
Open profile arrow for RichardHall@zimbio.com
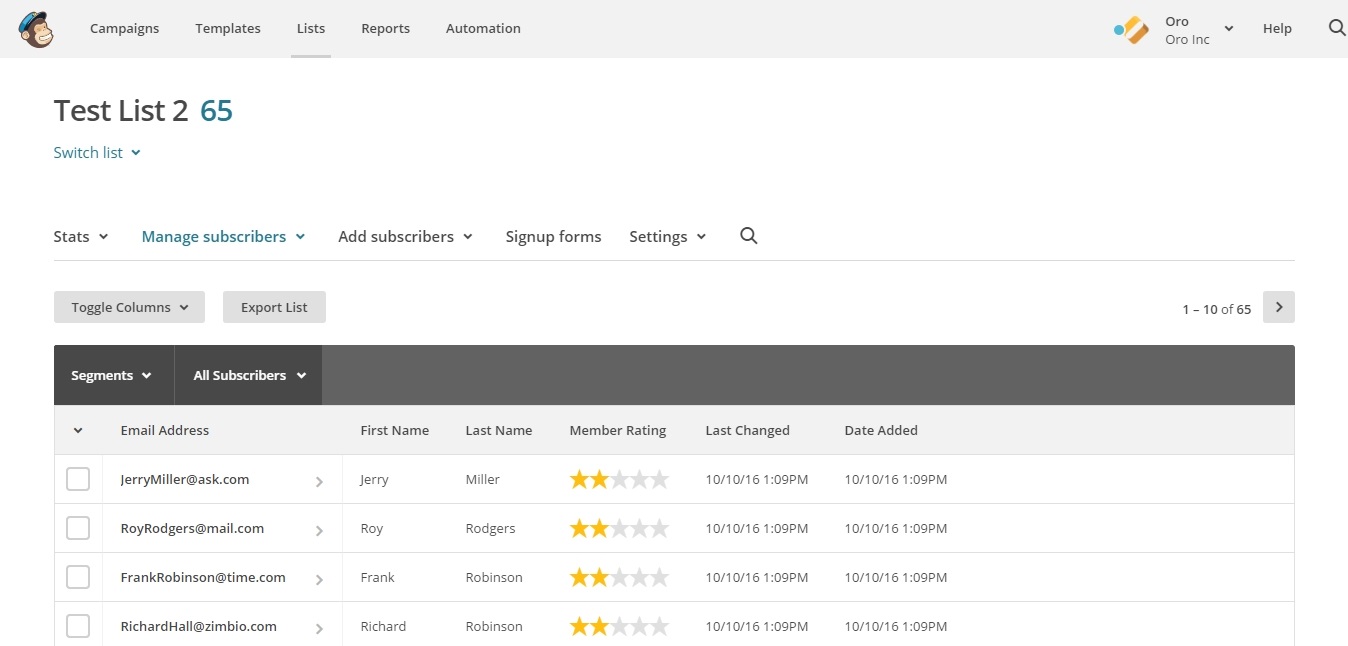pos(319,628)
